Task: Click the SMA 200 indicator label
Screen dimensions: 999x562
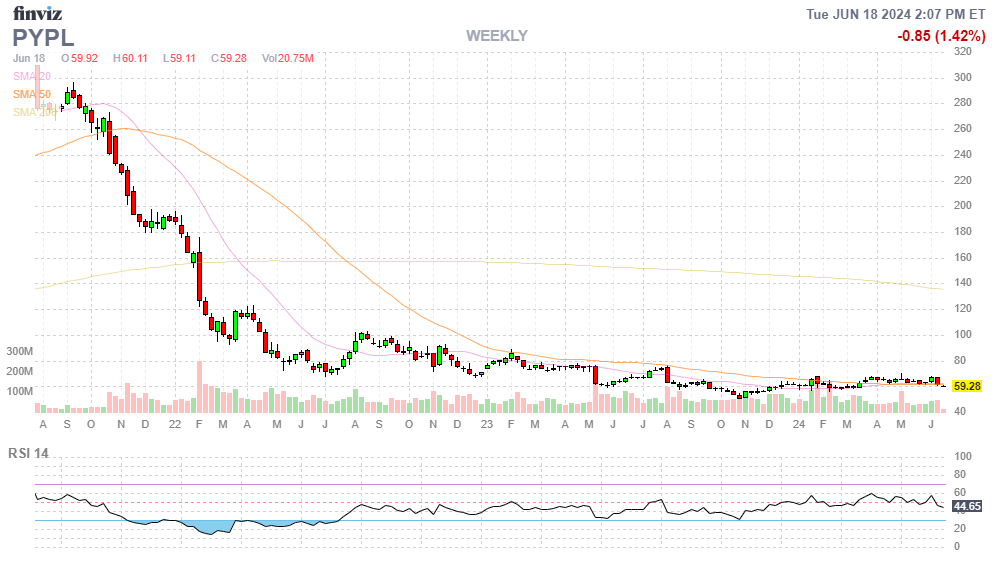Action: tap(34, 112)
